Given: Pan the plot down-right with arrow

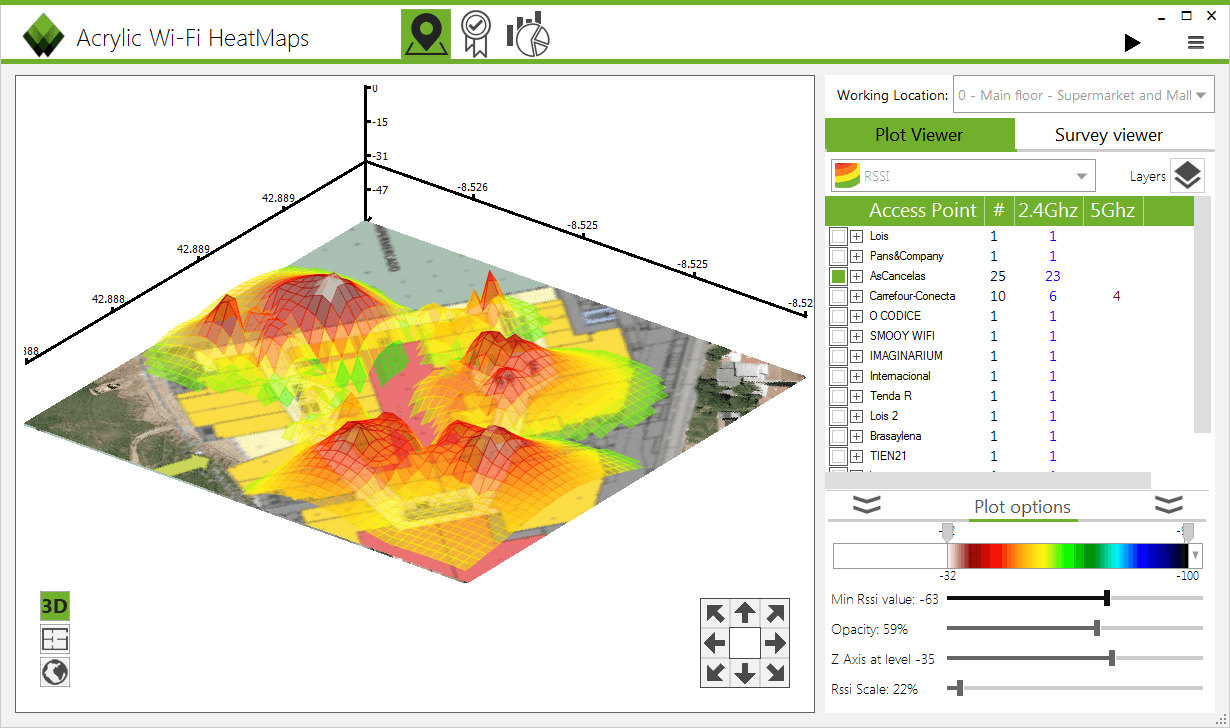Looking at the screenshot, I should pyautogui.click(x=775, y=672).
